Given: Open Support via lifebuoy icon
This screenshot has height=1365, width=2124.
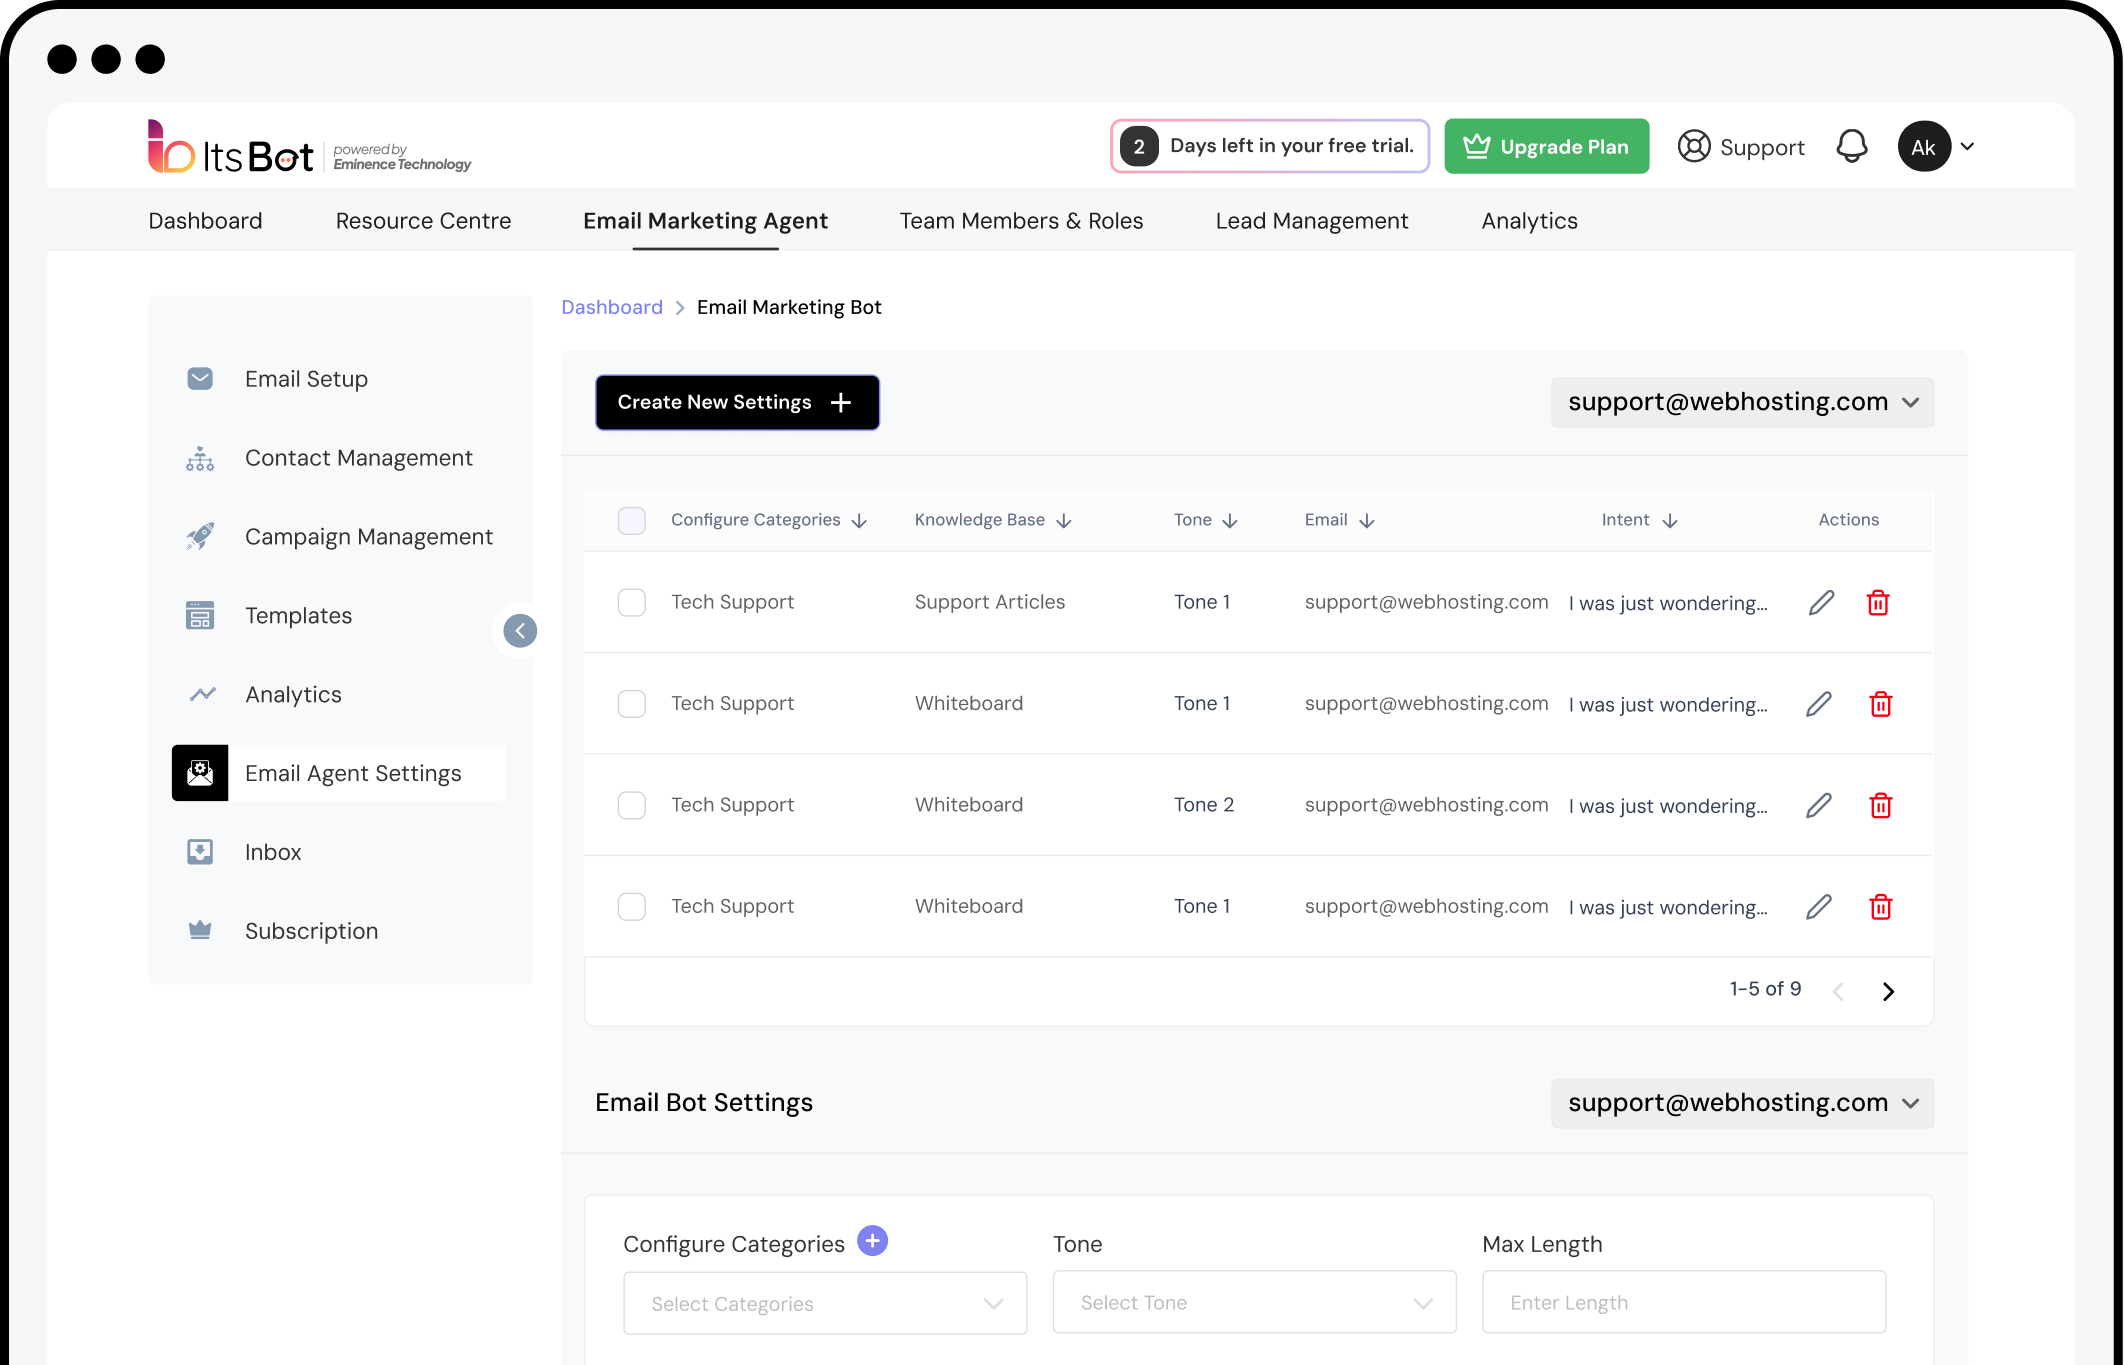Looking at the screenshot, I should pyautogui.click(x=1694, y=146).
